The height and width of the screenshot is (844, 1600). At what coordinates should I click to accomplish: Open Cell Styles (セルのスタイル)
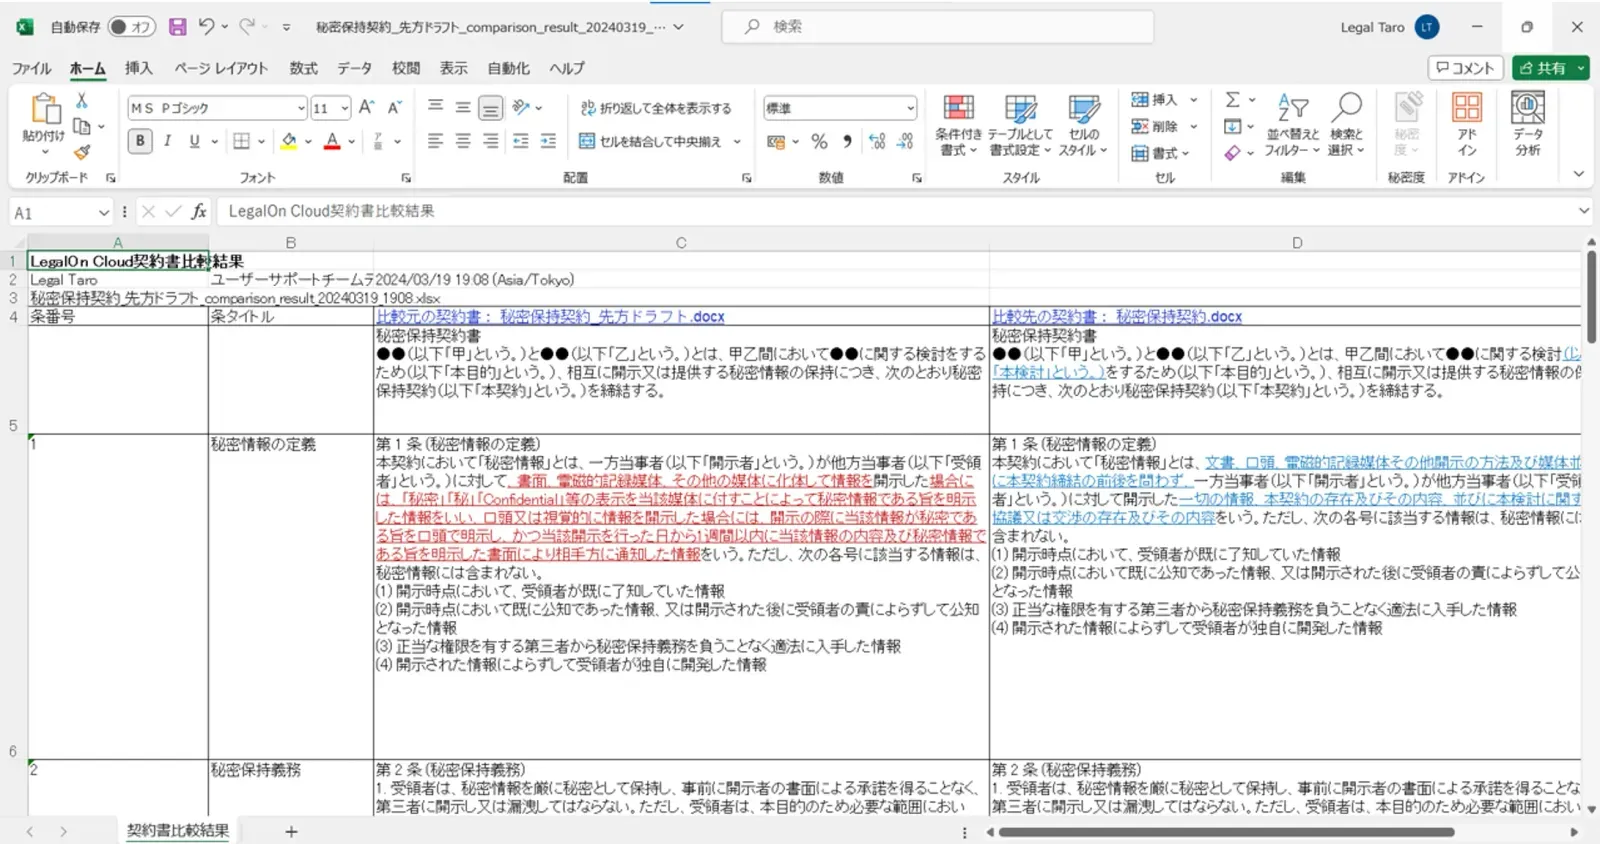tap(1083, 126)
